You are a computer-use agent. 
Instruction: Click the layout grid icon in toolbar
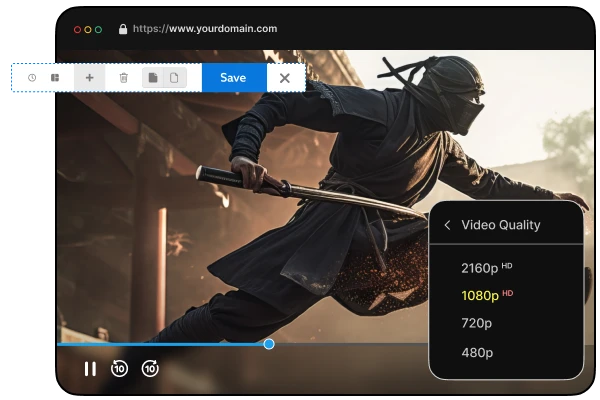coord(55,78)
